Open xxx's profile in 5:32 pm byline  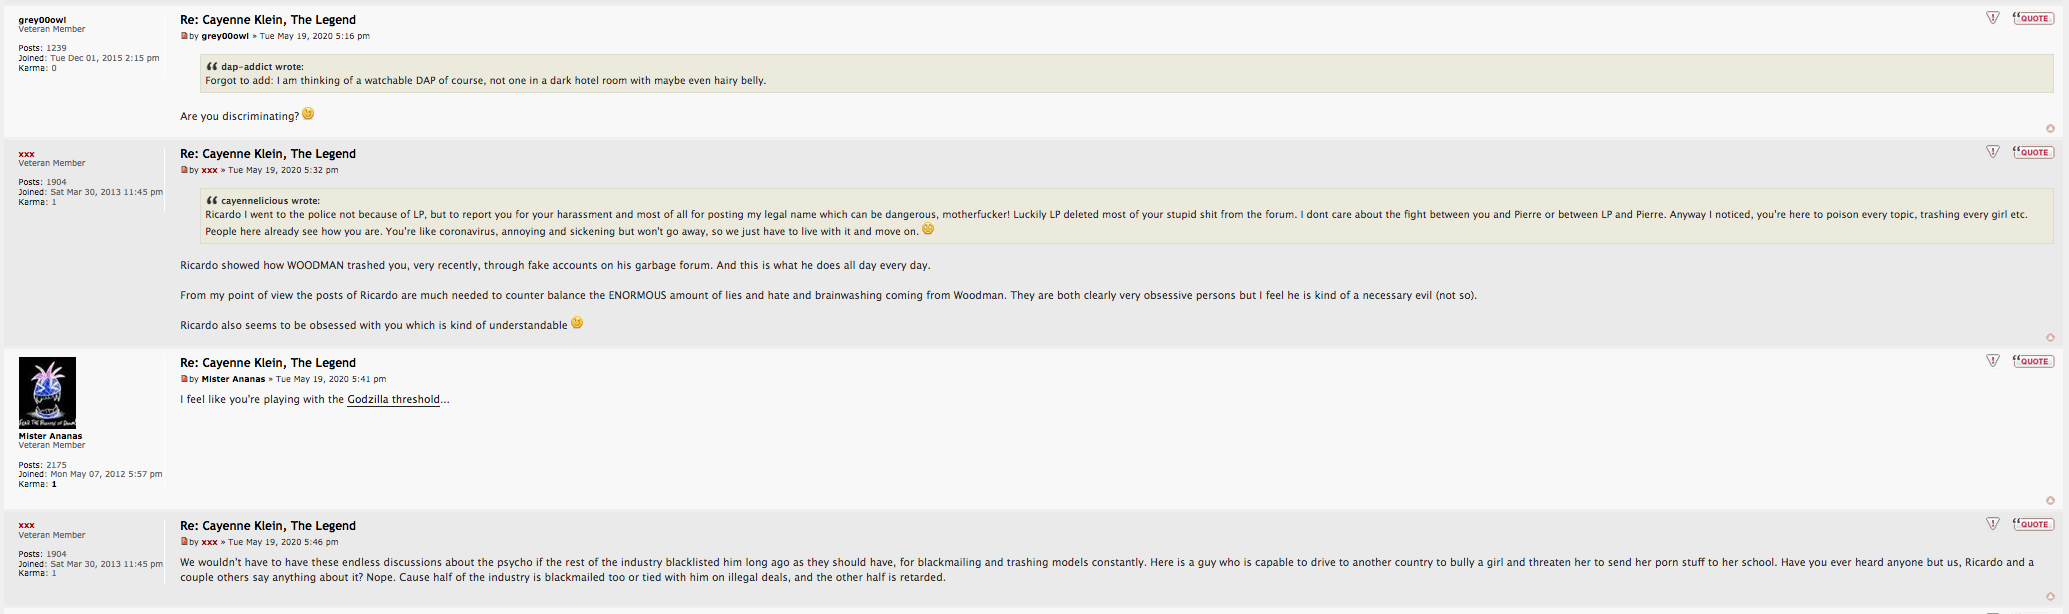tap(209, 170)
